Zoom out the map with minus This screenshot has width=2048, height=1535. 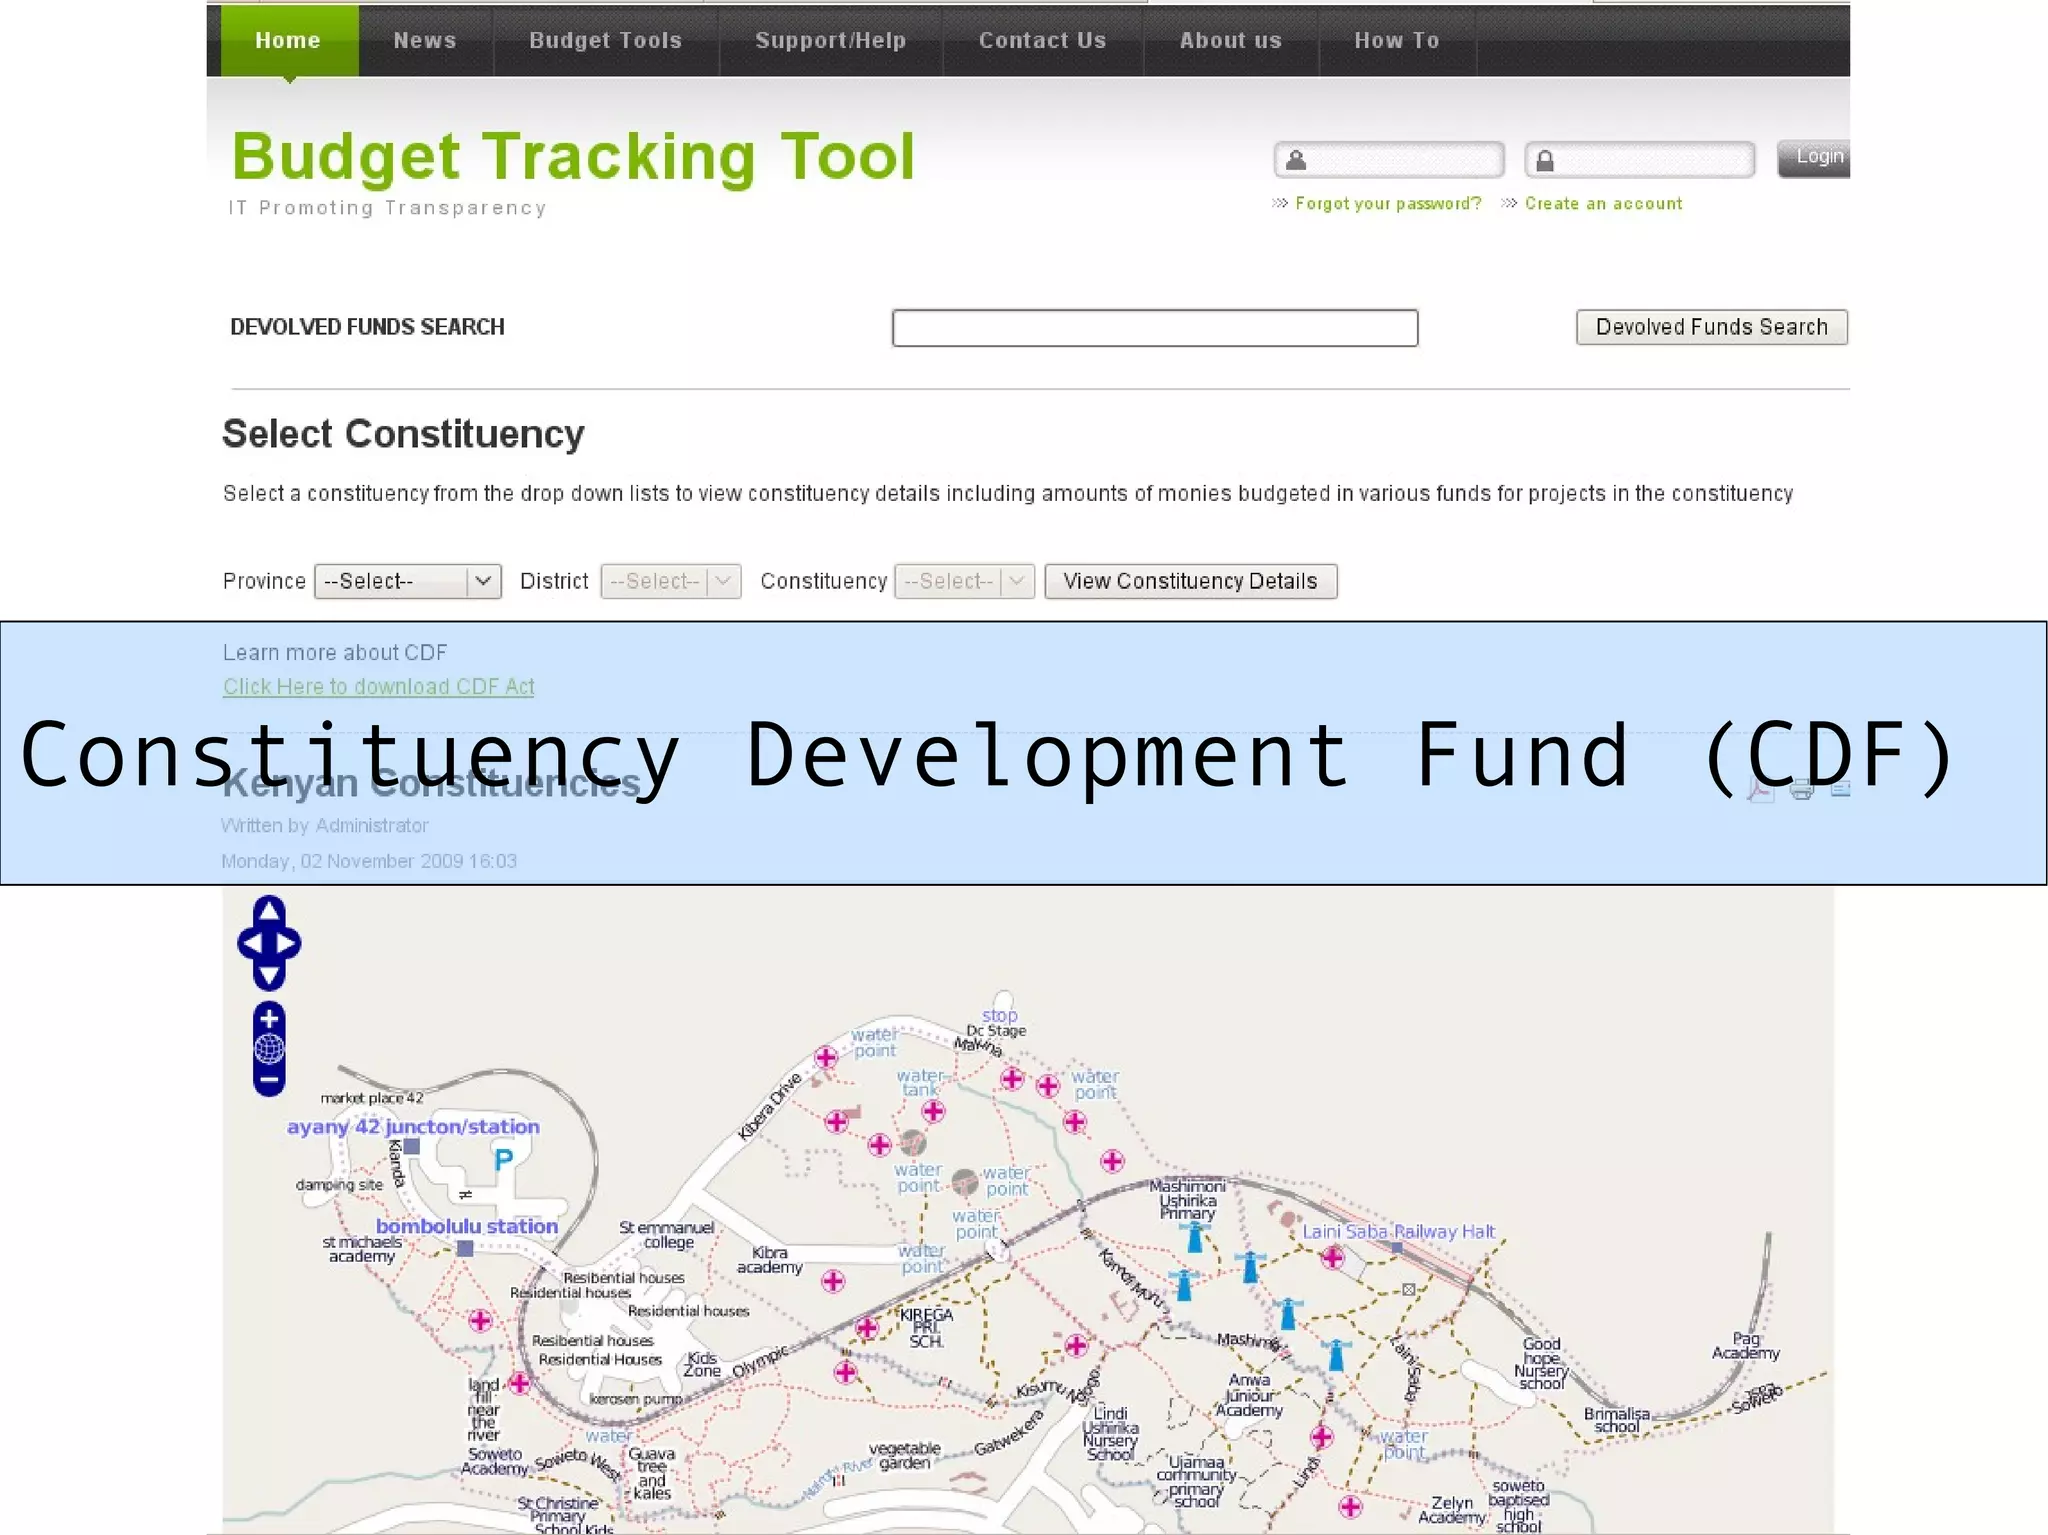269,1080
